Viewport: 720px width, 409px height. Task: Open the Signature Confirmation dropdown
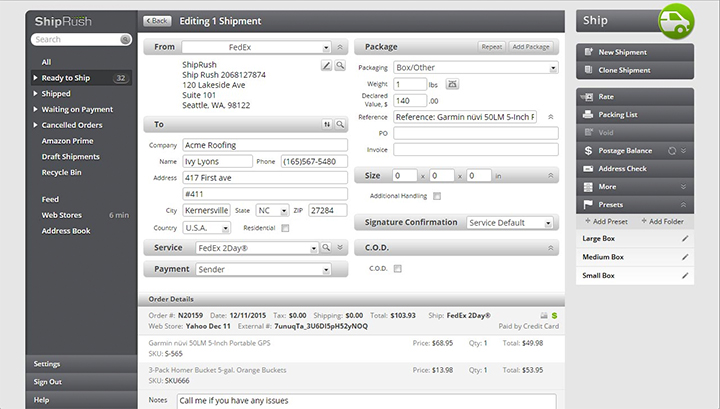[511, 223]
